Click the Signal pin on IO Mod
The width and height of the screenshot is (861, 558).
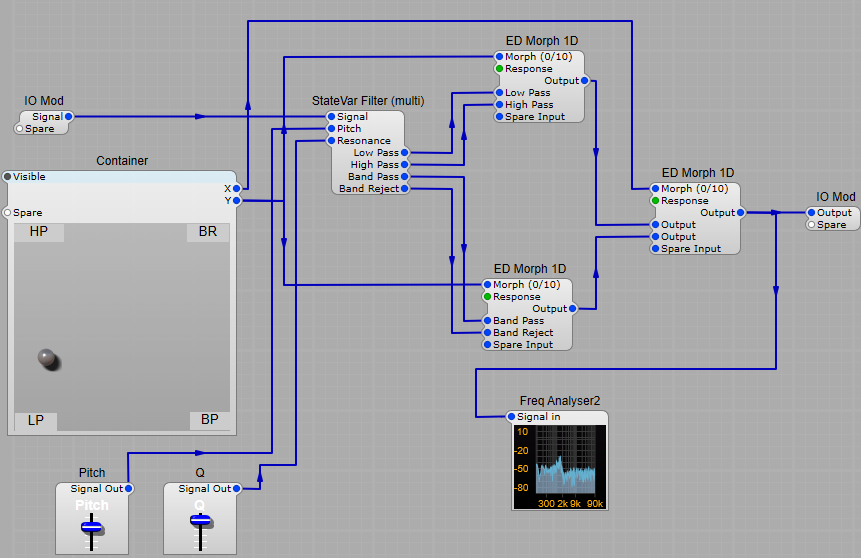point(67,117)
